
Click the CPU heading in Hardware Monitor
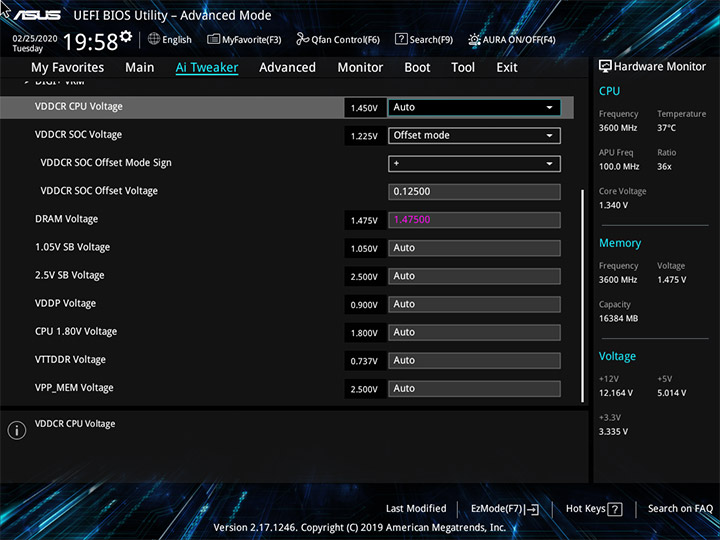609,91
